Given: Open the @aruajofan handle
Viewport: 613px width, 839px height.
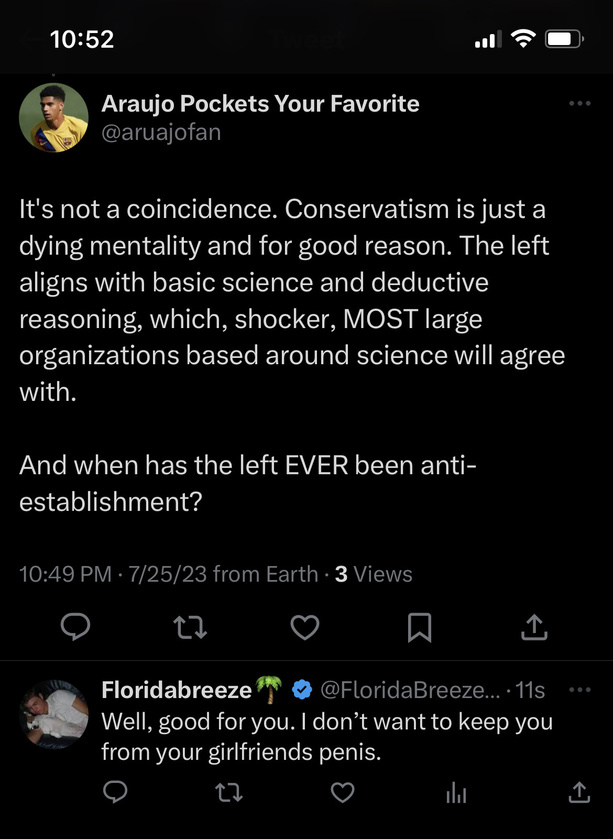Looking at the screenshot, I should tap(161, 132).
